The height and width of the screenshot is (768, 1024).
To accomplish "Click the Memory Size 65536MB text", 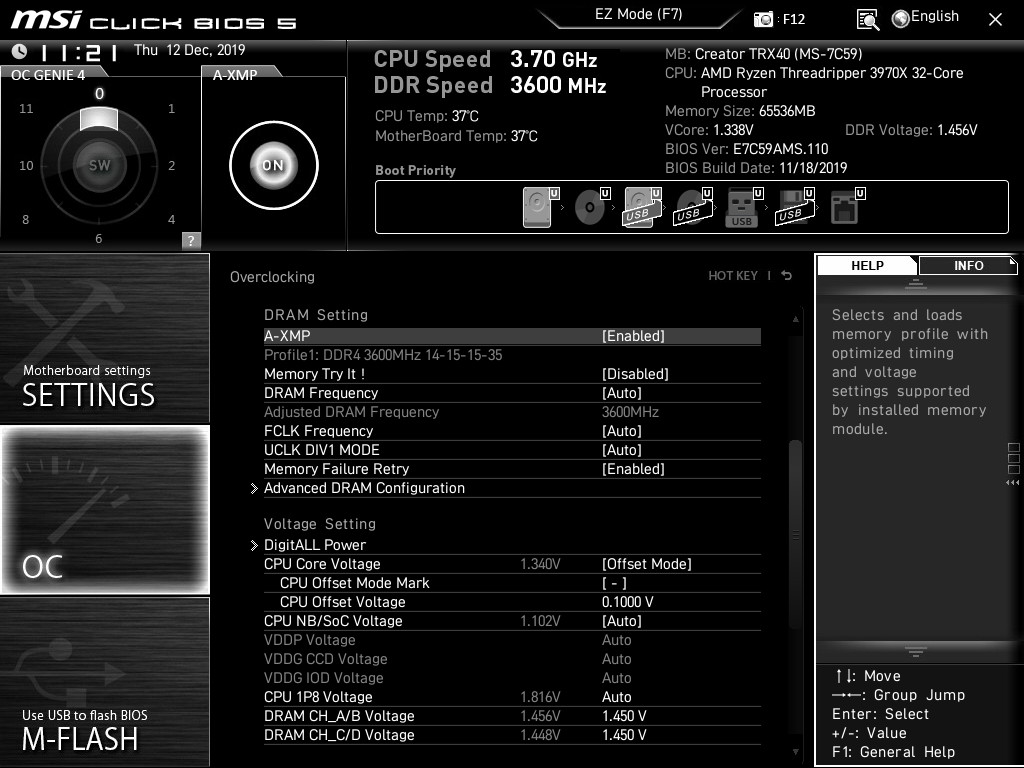I will pos(740,111).
